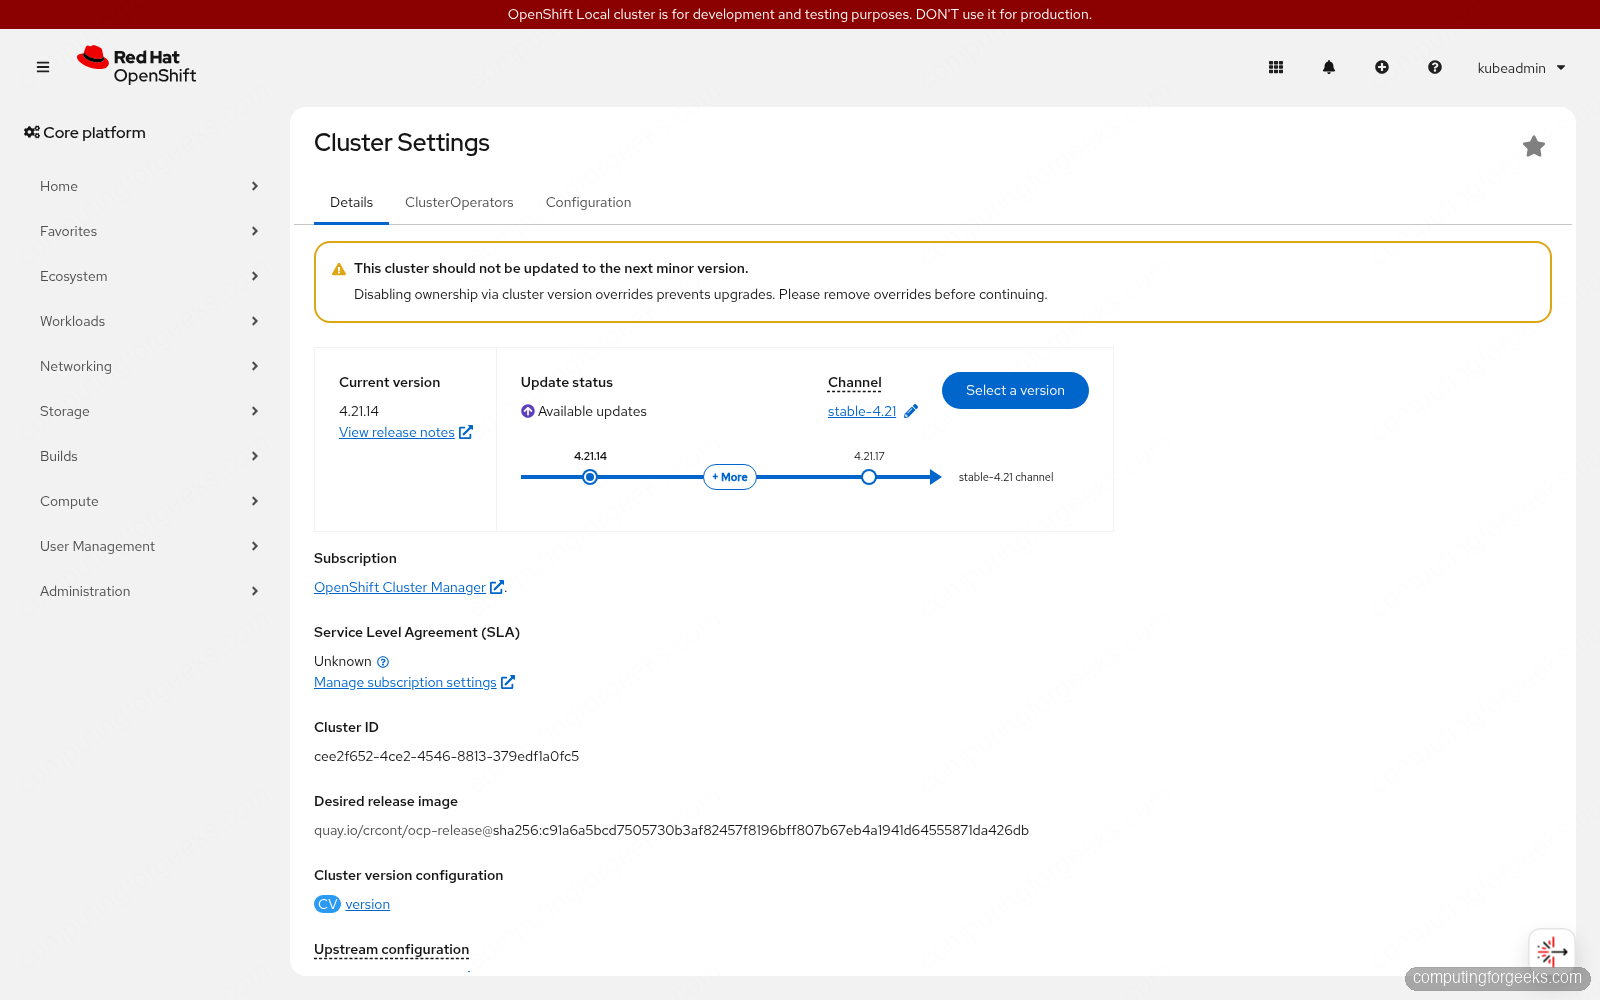
Task: Select the Cluster ID value text
Action: (x=446, y=756)
